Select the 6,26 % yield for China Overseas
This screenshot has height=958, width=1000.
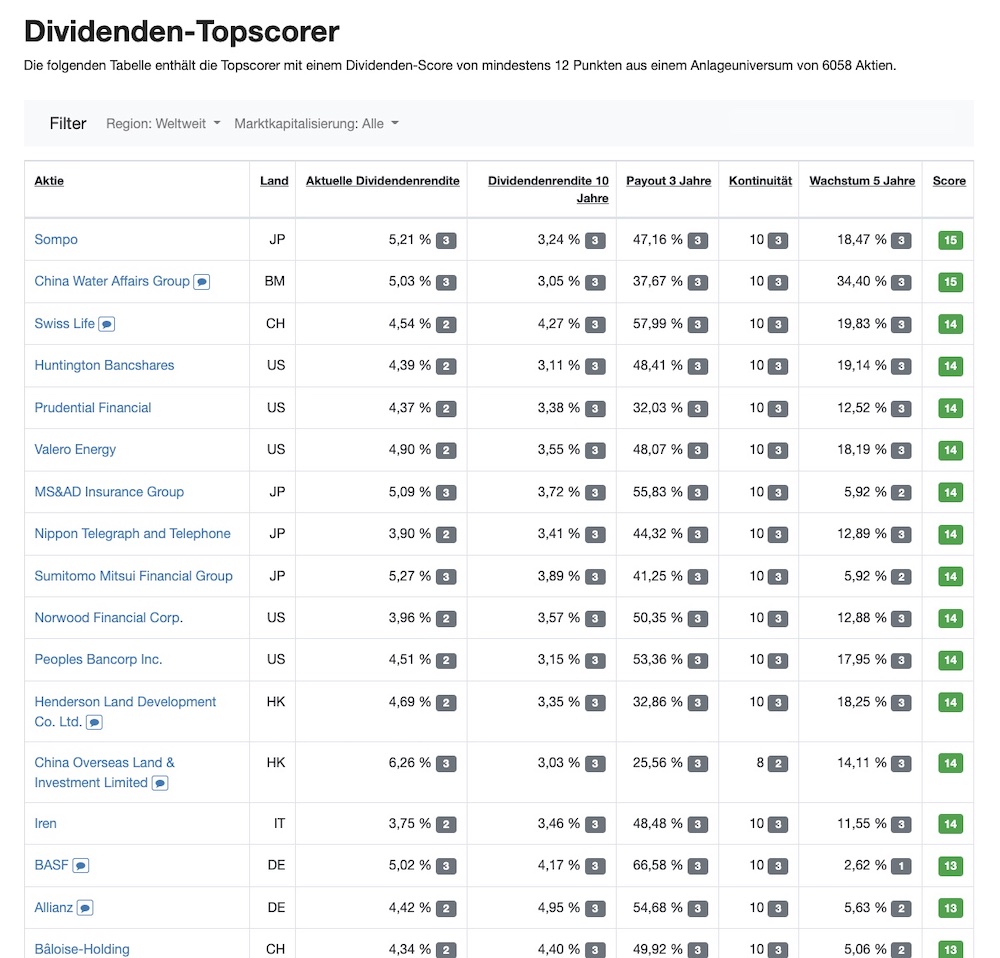tap(409, 763)
